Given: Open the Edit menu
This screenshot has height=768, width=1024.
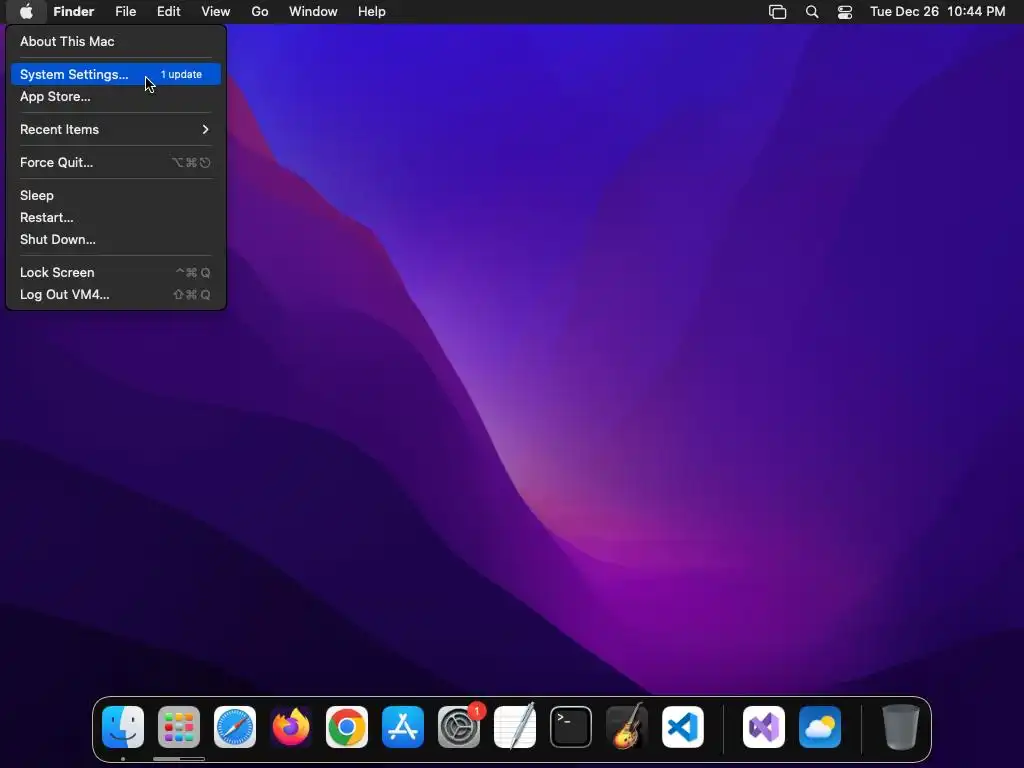Looking at the screenshot, I should click(x=168, y=12).
